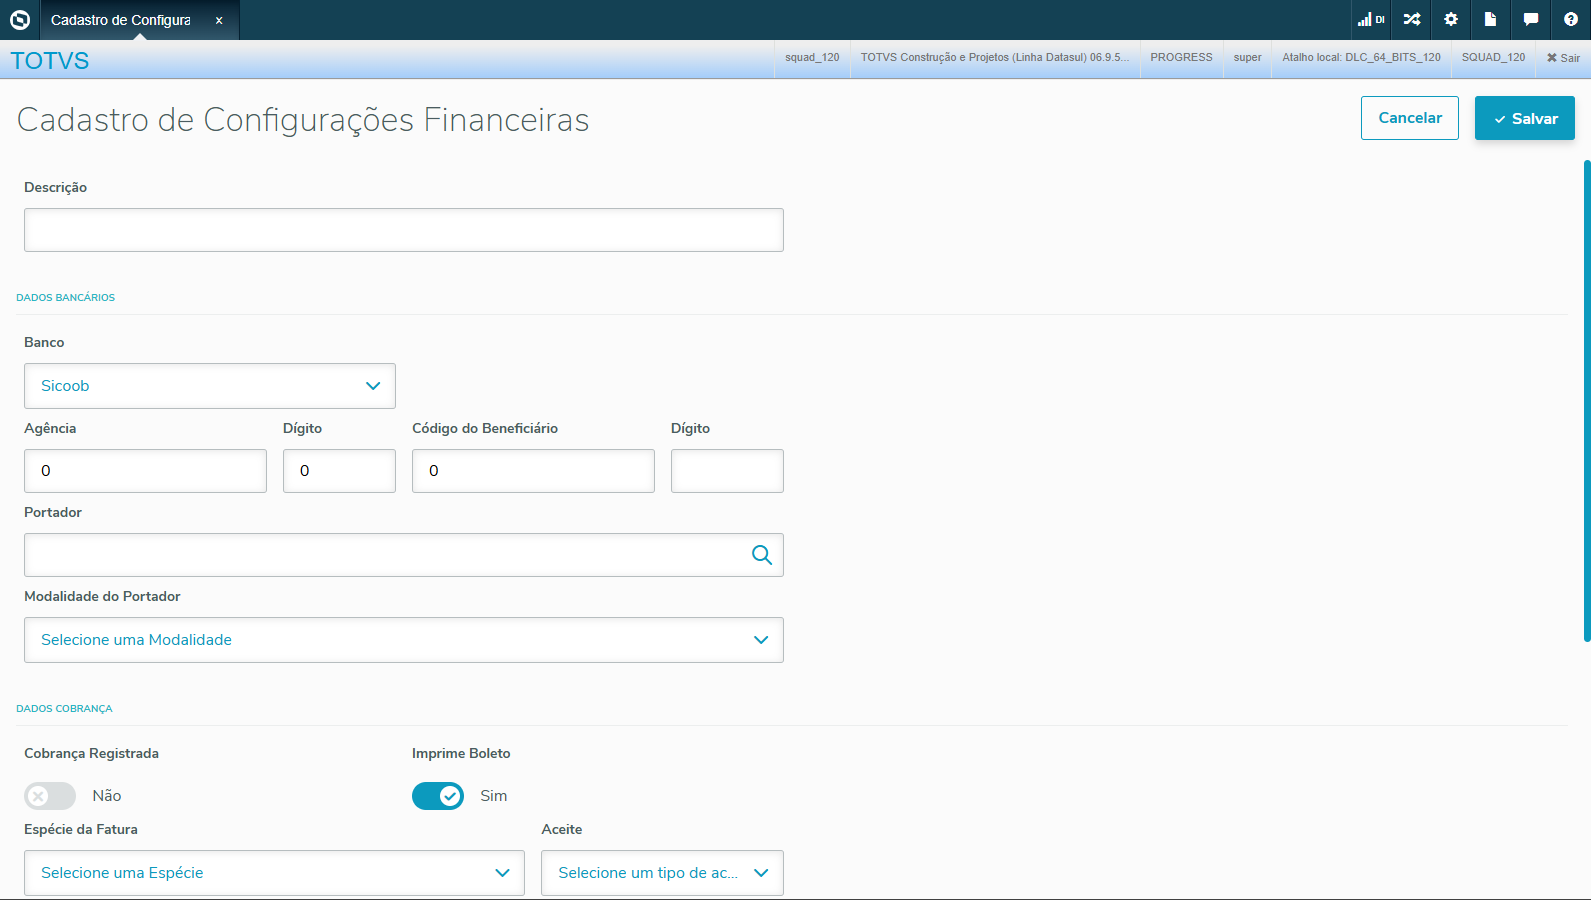Open the help question mark icon
Screen dimensions: 1591x900
(x=1571, y=19)
